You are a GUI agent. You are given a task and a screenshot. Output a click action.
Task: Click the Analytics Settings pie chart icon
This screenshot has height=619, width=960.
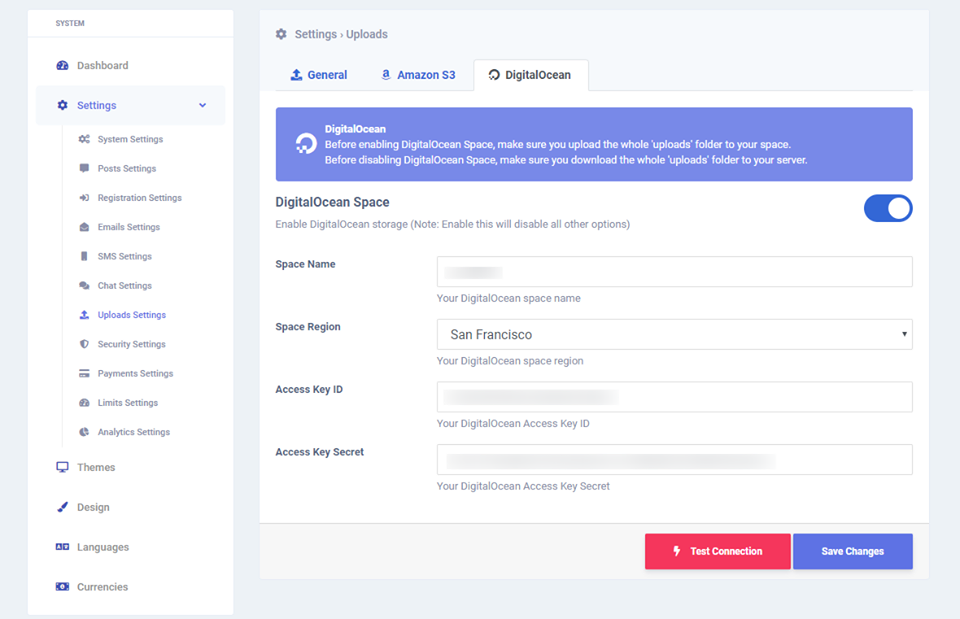click(84, 432)
